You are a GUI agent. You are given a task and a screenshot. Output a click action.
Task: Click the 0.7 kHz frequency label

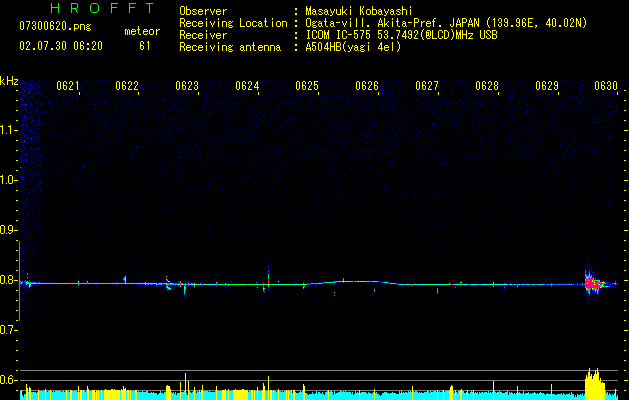click(x=8, y=330)
